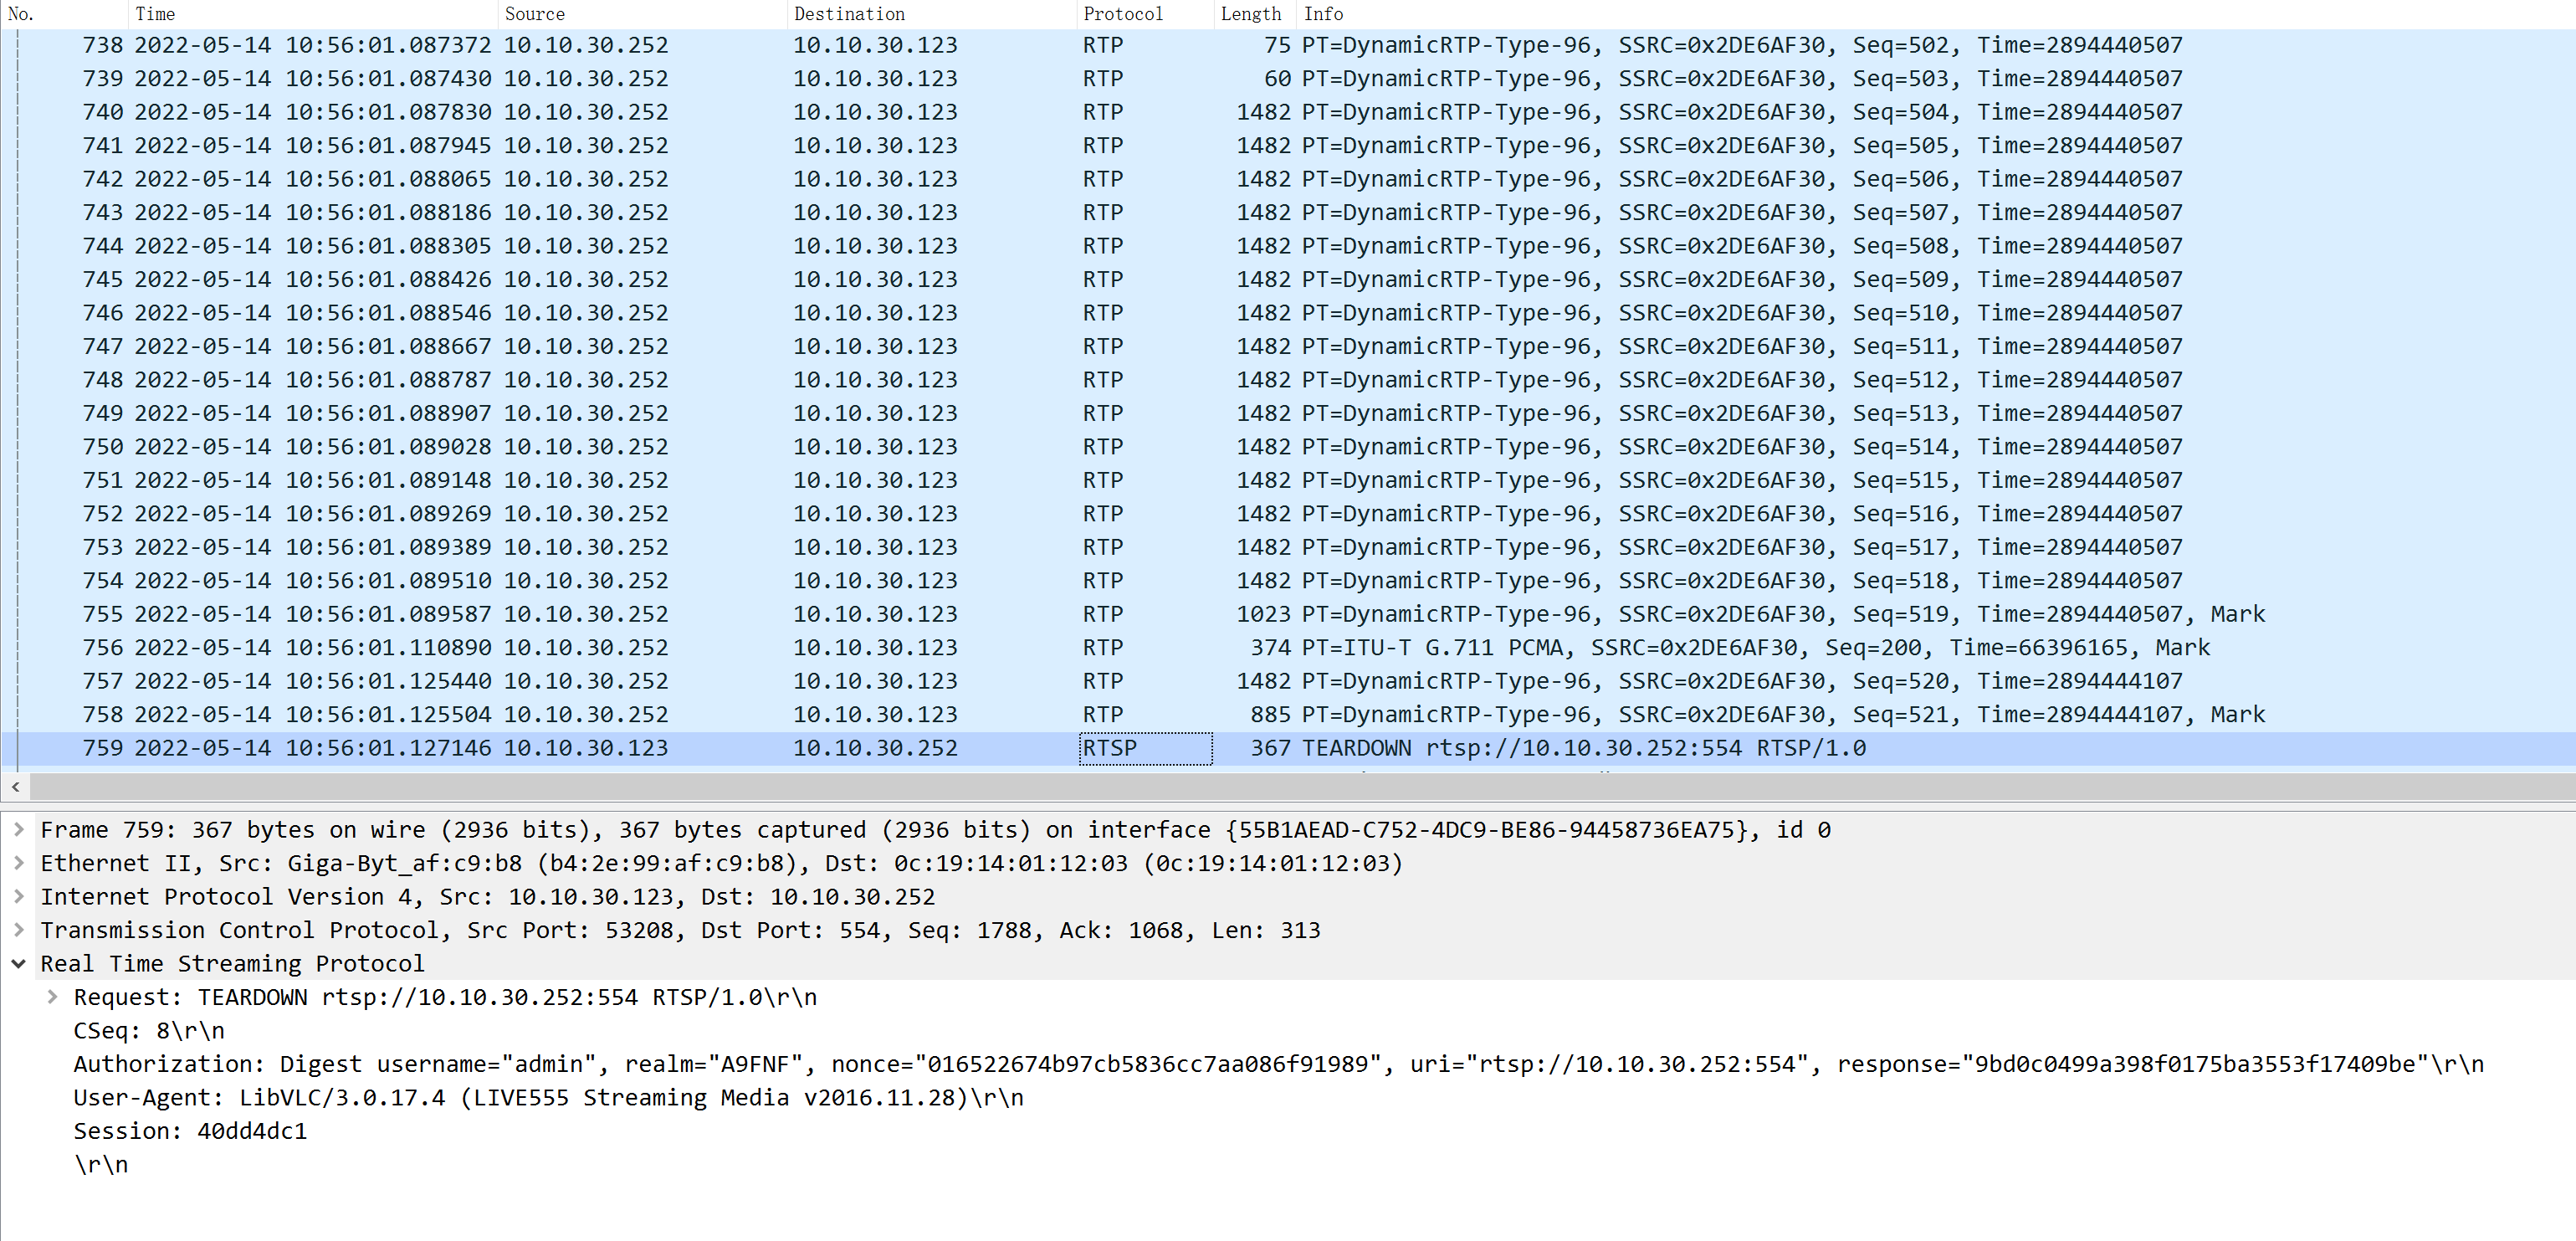This screenshot has width=2576, height=1241.
Task: Expand Internet Protocol Version 4 layer
Action: coord(18,897)
